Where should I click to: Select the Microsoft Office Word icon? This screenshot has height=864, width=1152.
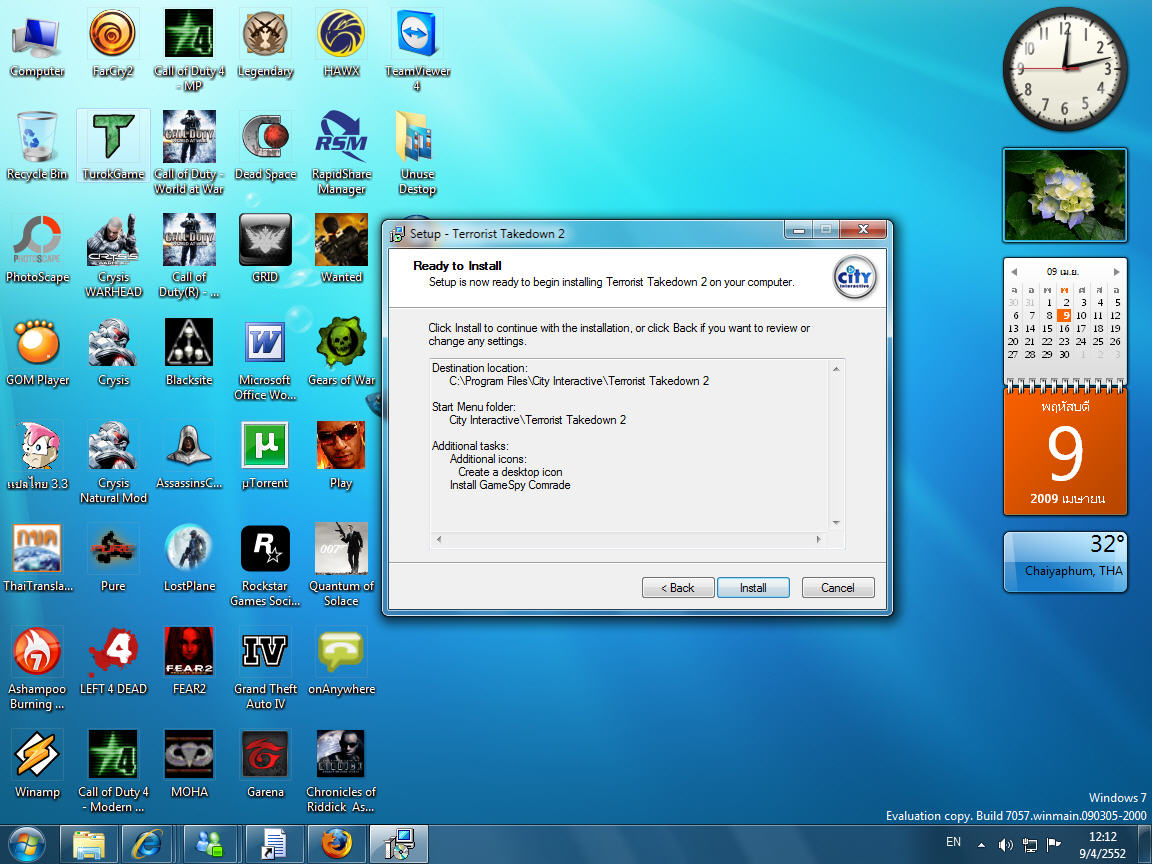(265, 359)
